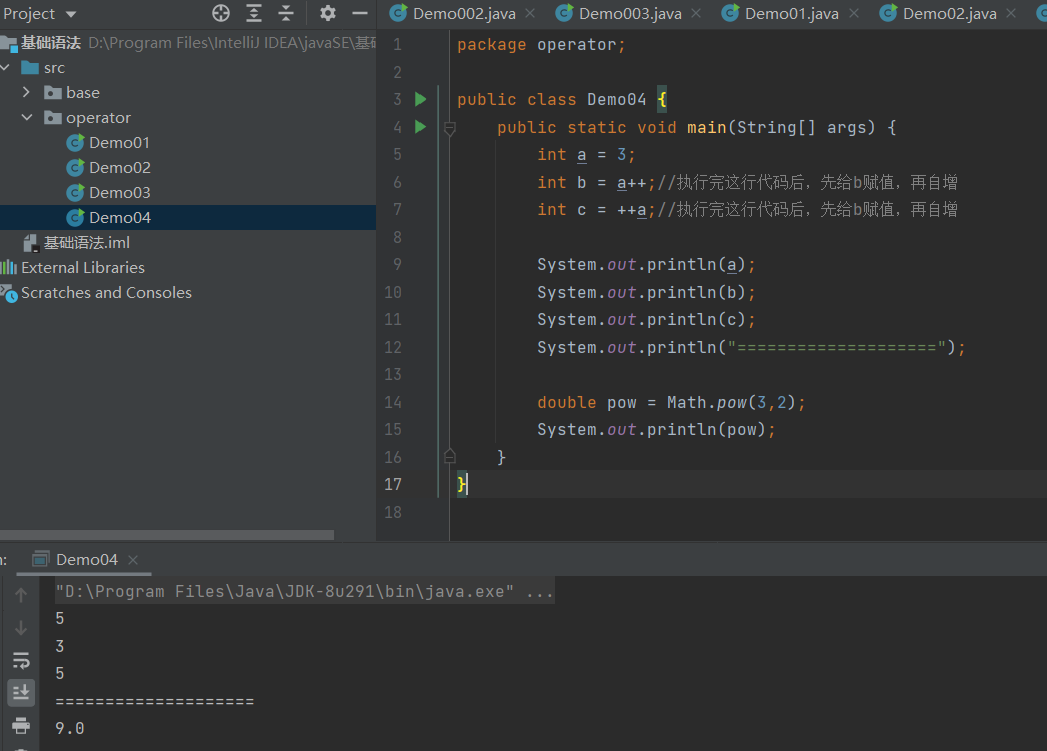This screenshot has width=1047, height=751.
Task: Select Demo04 in project tree
Action: [188, 218]
